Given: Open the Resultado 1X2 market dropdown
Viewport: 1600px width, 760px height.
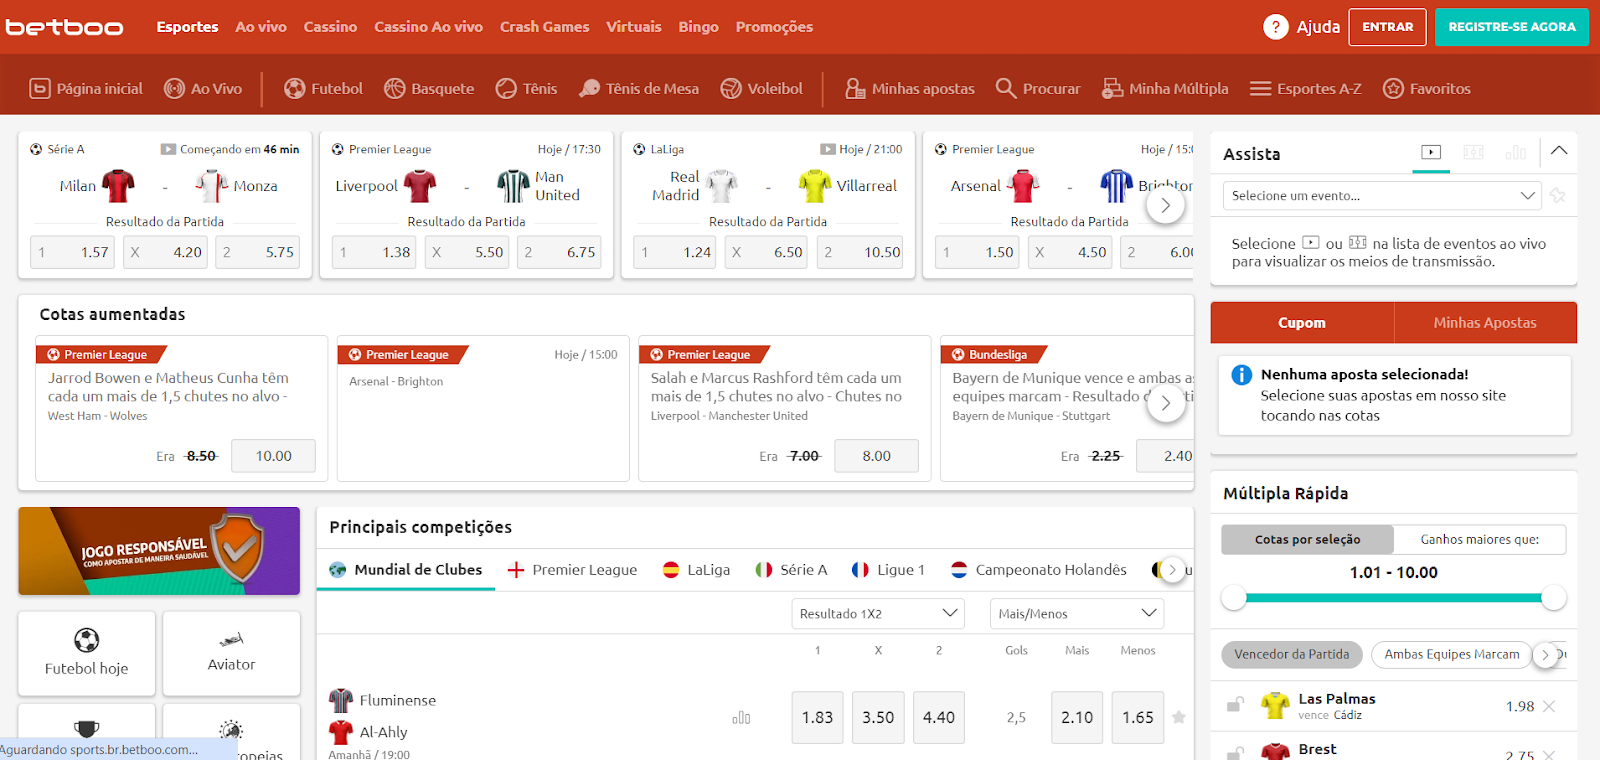Looking at the screenshot, I should pyautogui.click(x=878, y=613).
